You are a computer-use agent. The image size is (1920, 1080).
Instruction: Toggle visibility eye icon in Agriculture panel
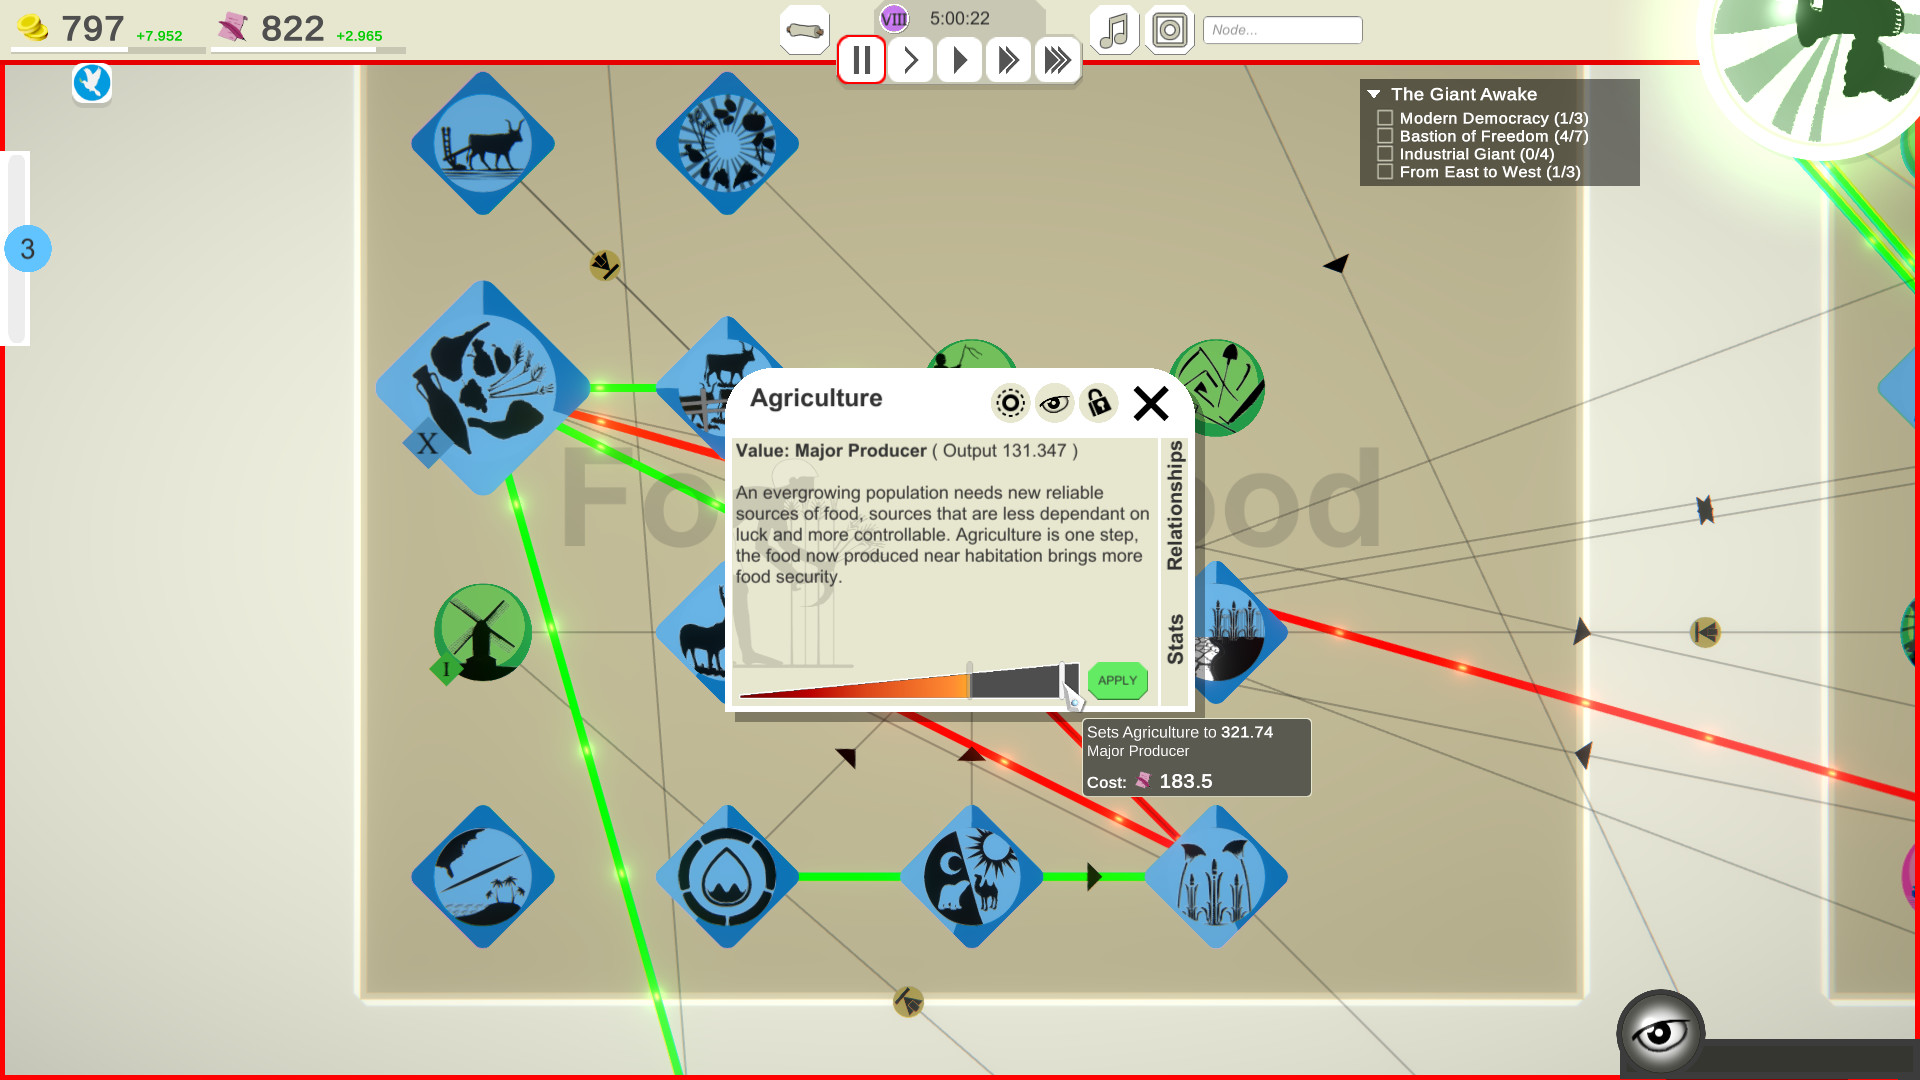click(x=1054, y=402)
